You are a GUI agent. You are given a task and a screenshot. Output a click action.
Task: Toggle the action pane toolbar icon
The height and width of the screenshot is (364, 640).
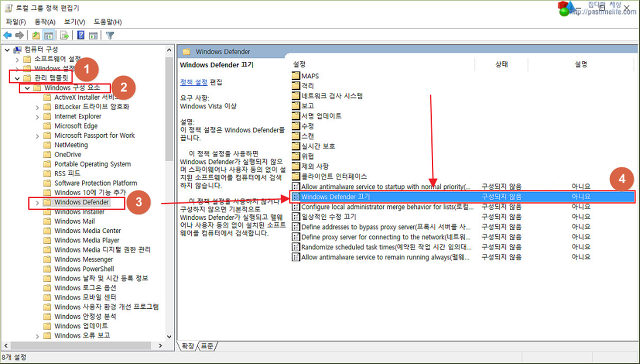click(x=93, y=36)
